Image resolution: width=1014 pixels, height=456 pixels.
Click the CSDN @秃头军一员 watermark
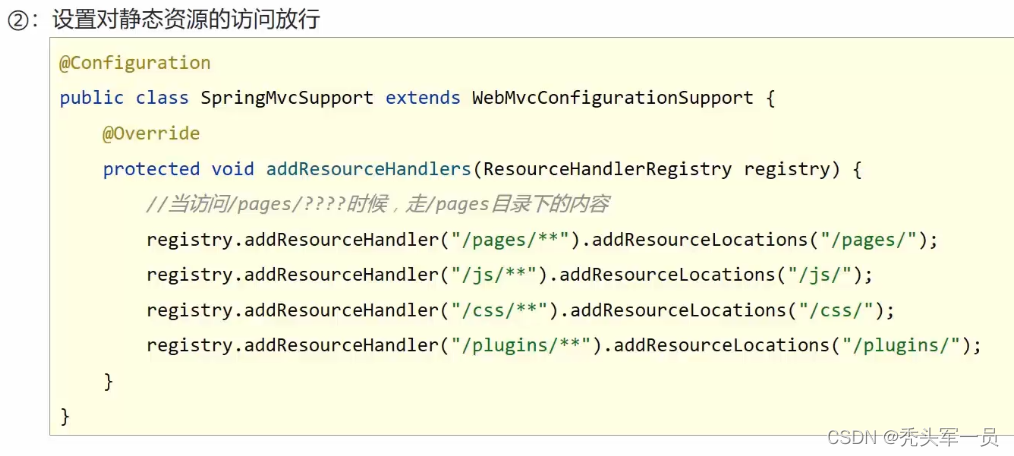913,437
